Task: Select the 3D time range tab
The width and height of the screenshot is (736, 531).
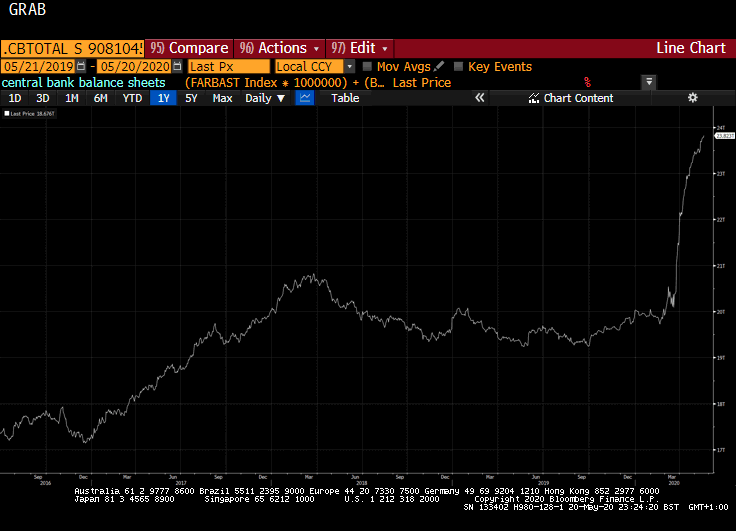Action: (x=43, y=98)
